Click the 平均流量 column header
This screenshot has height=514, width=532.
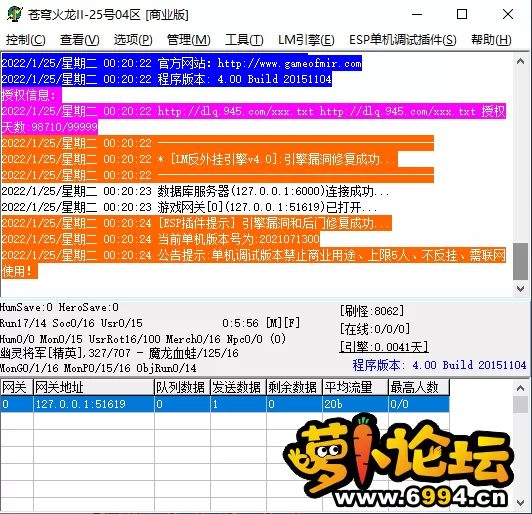click(x=355, y=387)
